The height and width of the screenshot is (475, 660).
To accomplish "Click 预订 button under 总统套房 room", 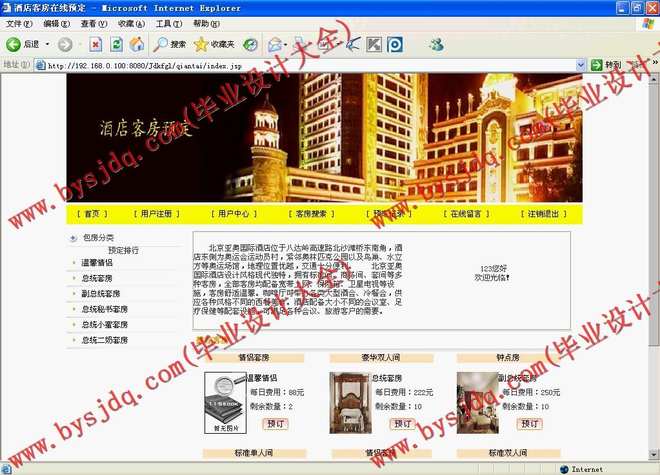I will click(401, 424).
